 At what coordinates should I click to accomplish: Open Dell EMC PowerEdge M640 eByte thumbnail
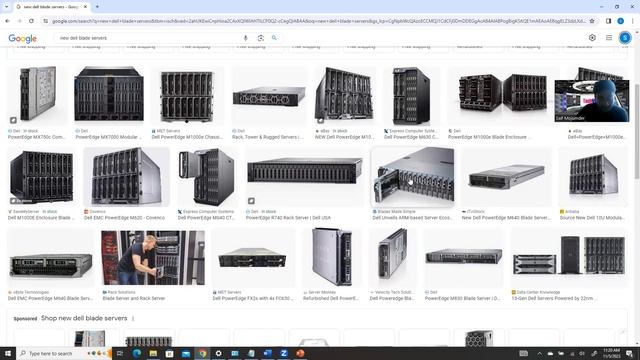pos(51,258)
